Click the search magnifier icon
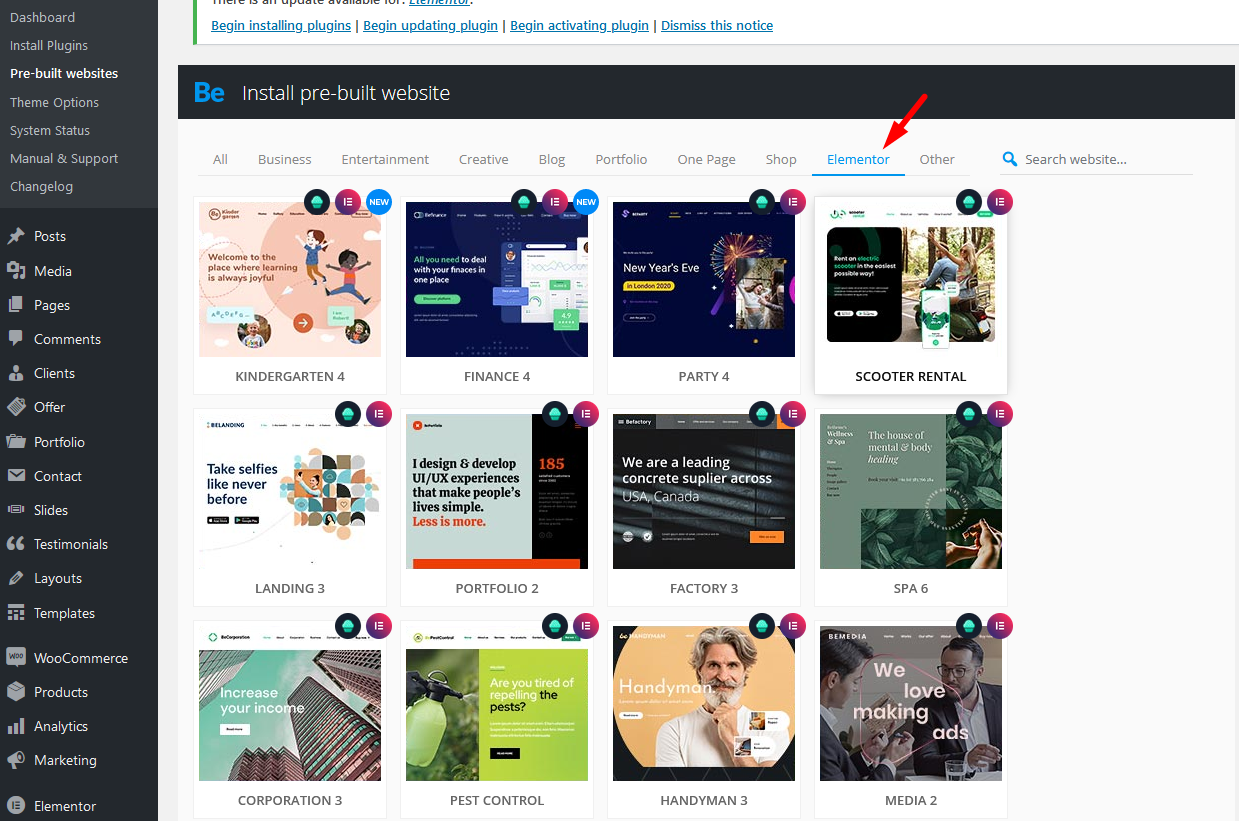This screenshot has width=1239, height=821. tap(1010, 159)
